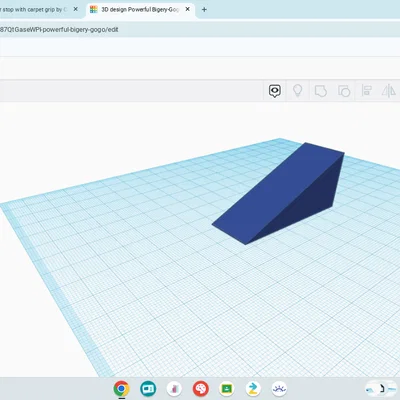Click the Group shapes icon

320,91
